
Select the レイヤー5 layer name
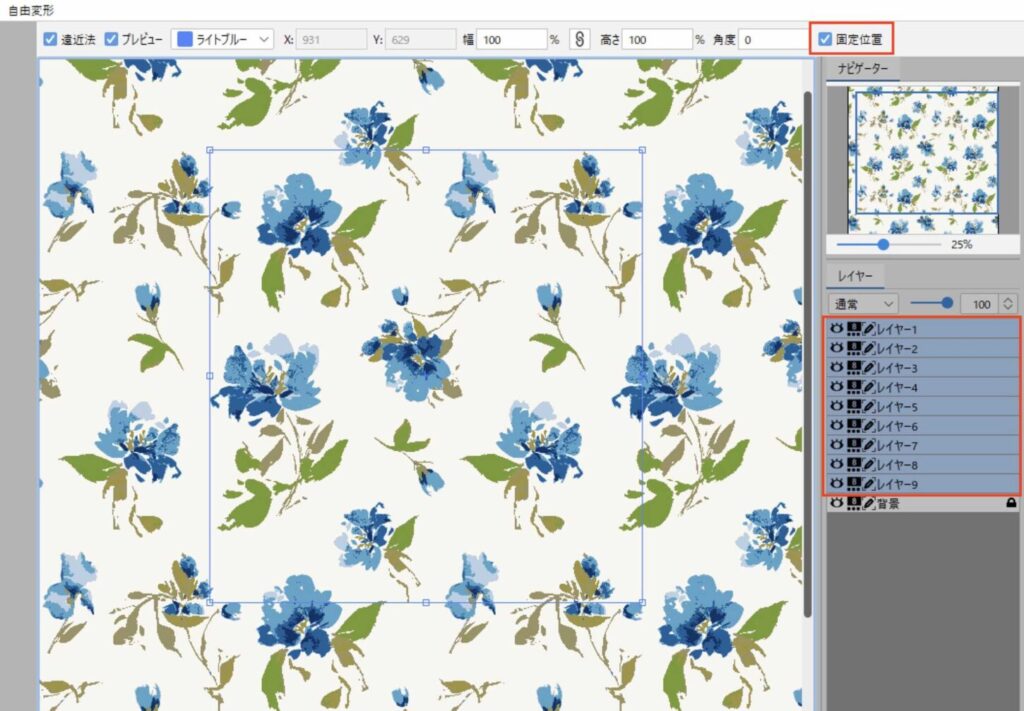pyautogui.click(x=897, y=407)
